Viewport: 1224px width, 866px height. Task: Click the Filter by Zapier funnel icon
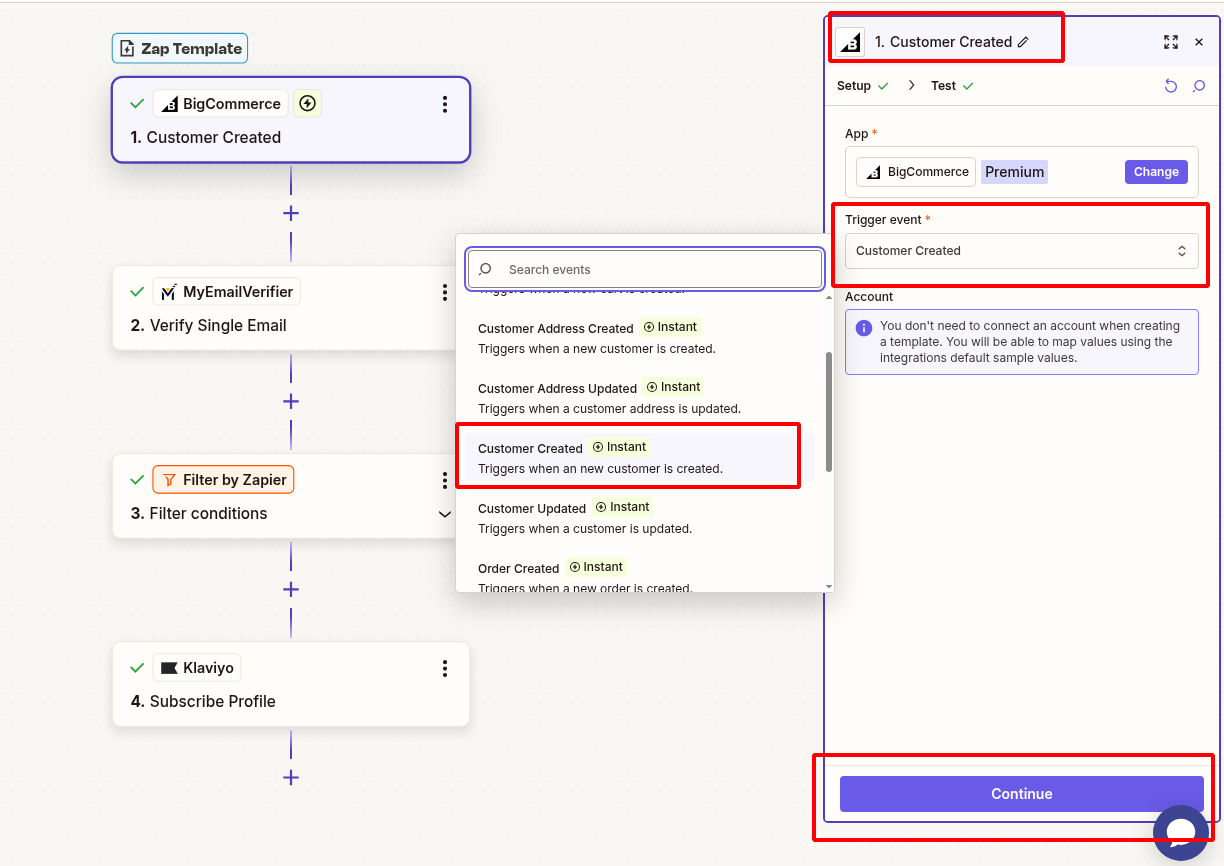(171, 479)
